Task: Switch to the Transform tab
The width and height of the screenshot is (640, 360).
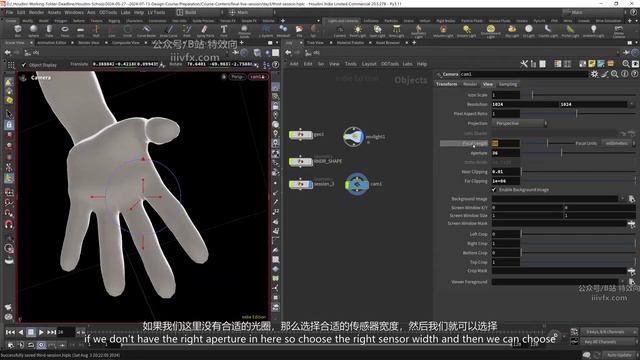Action: [x=447, y=84]
